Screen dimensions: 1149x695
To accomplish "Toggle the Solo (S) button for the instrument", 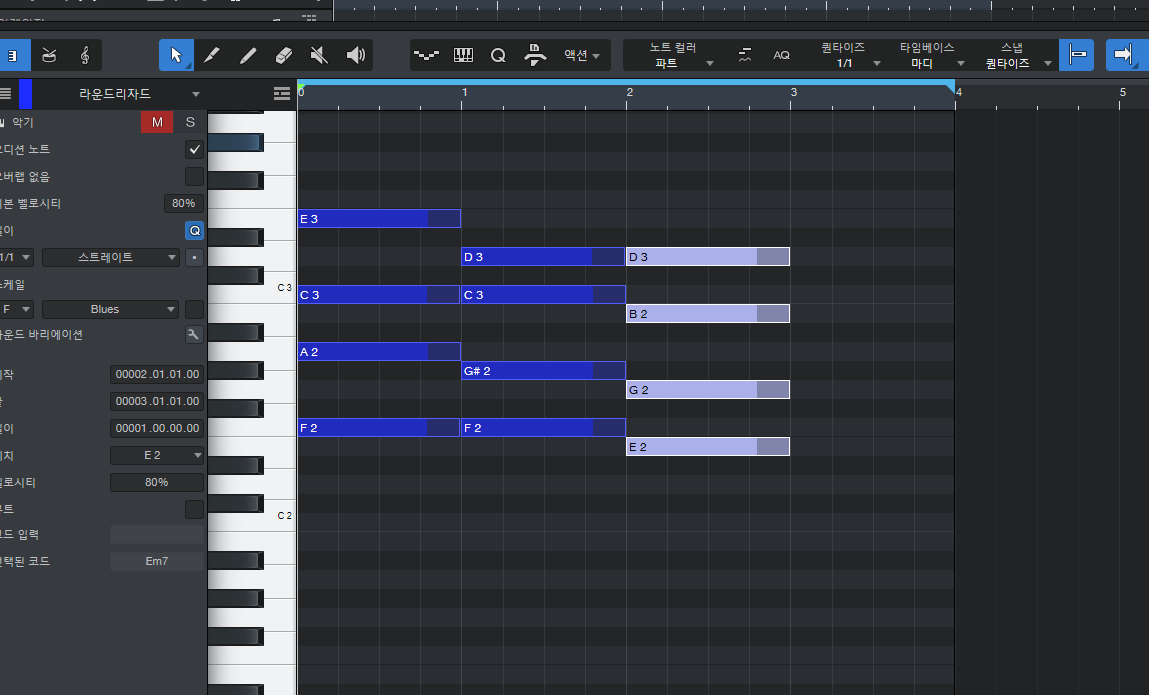I will click(x=190, y=122).
